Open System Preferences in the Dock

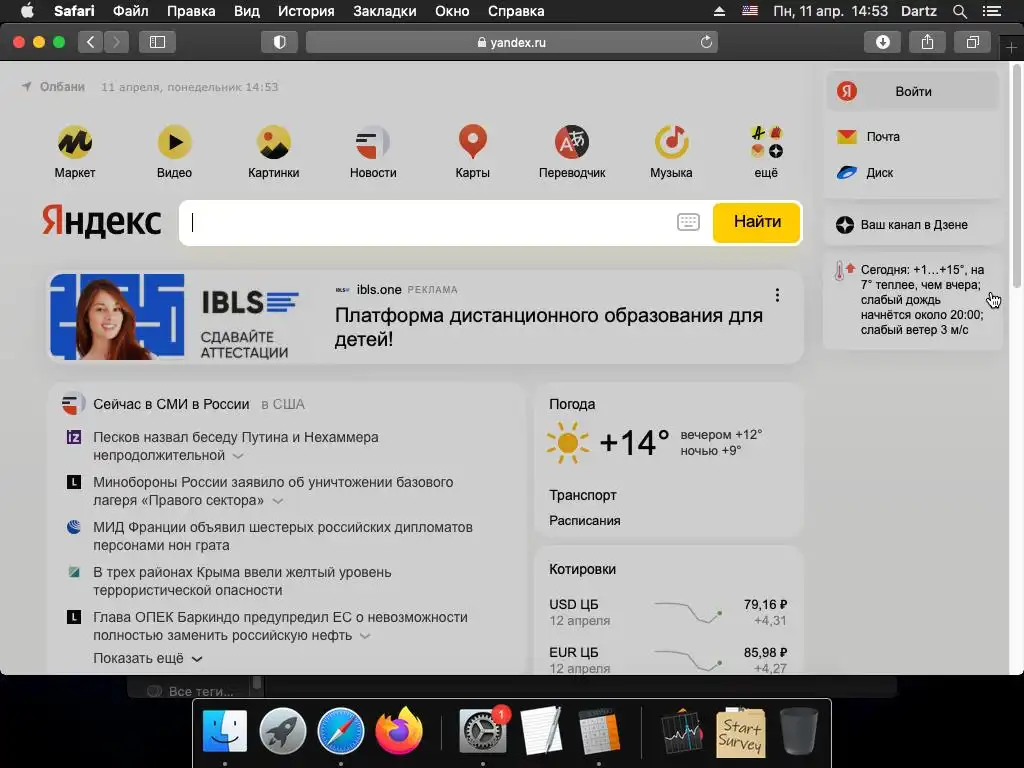483,731
